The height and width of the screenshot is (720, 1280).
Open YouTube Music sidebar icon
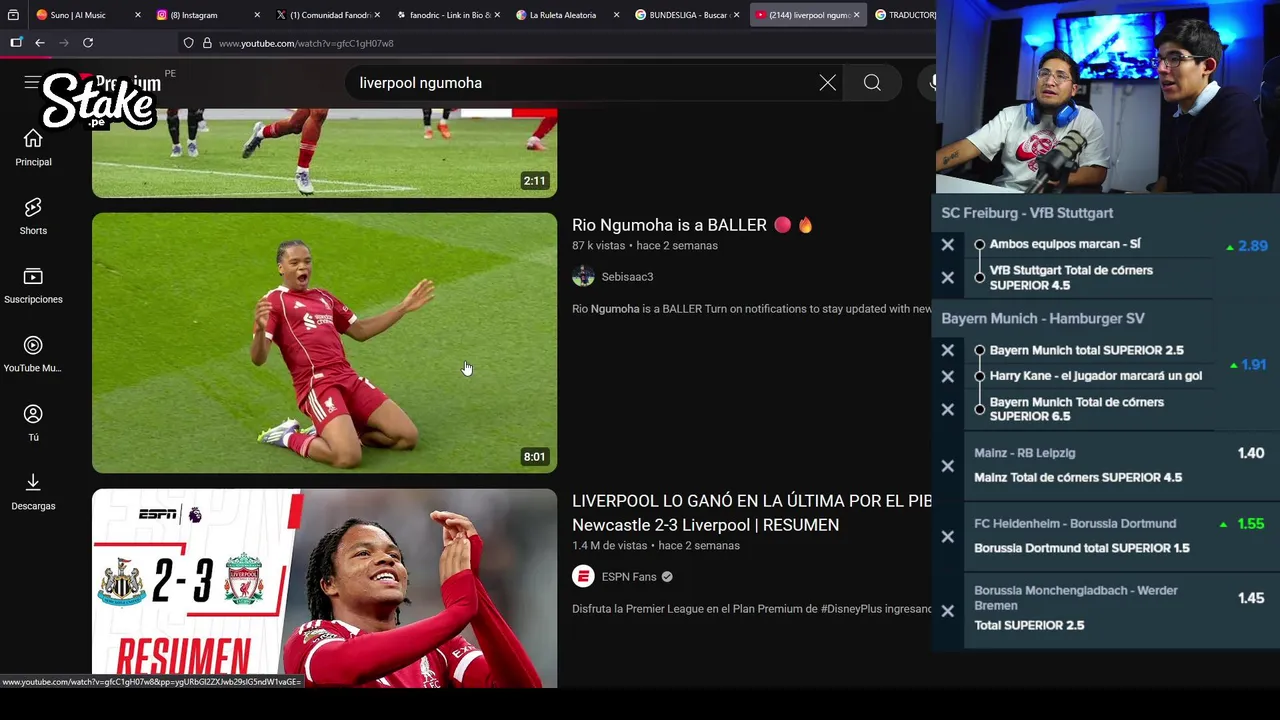33,354
